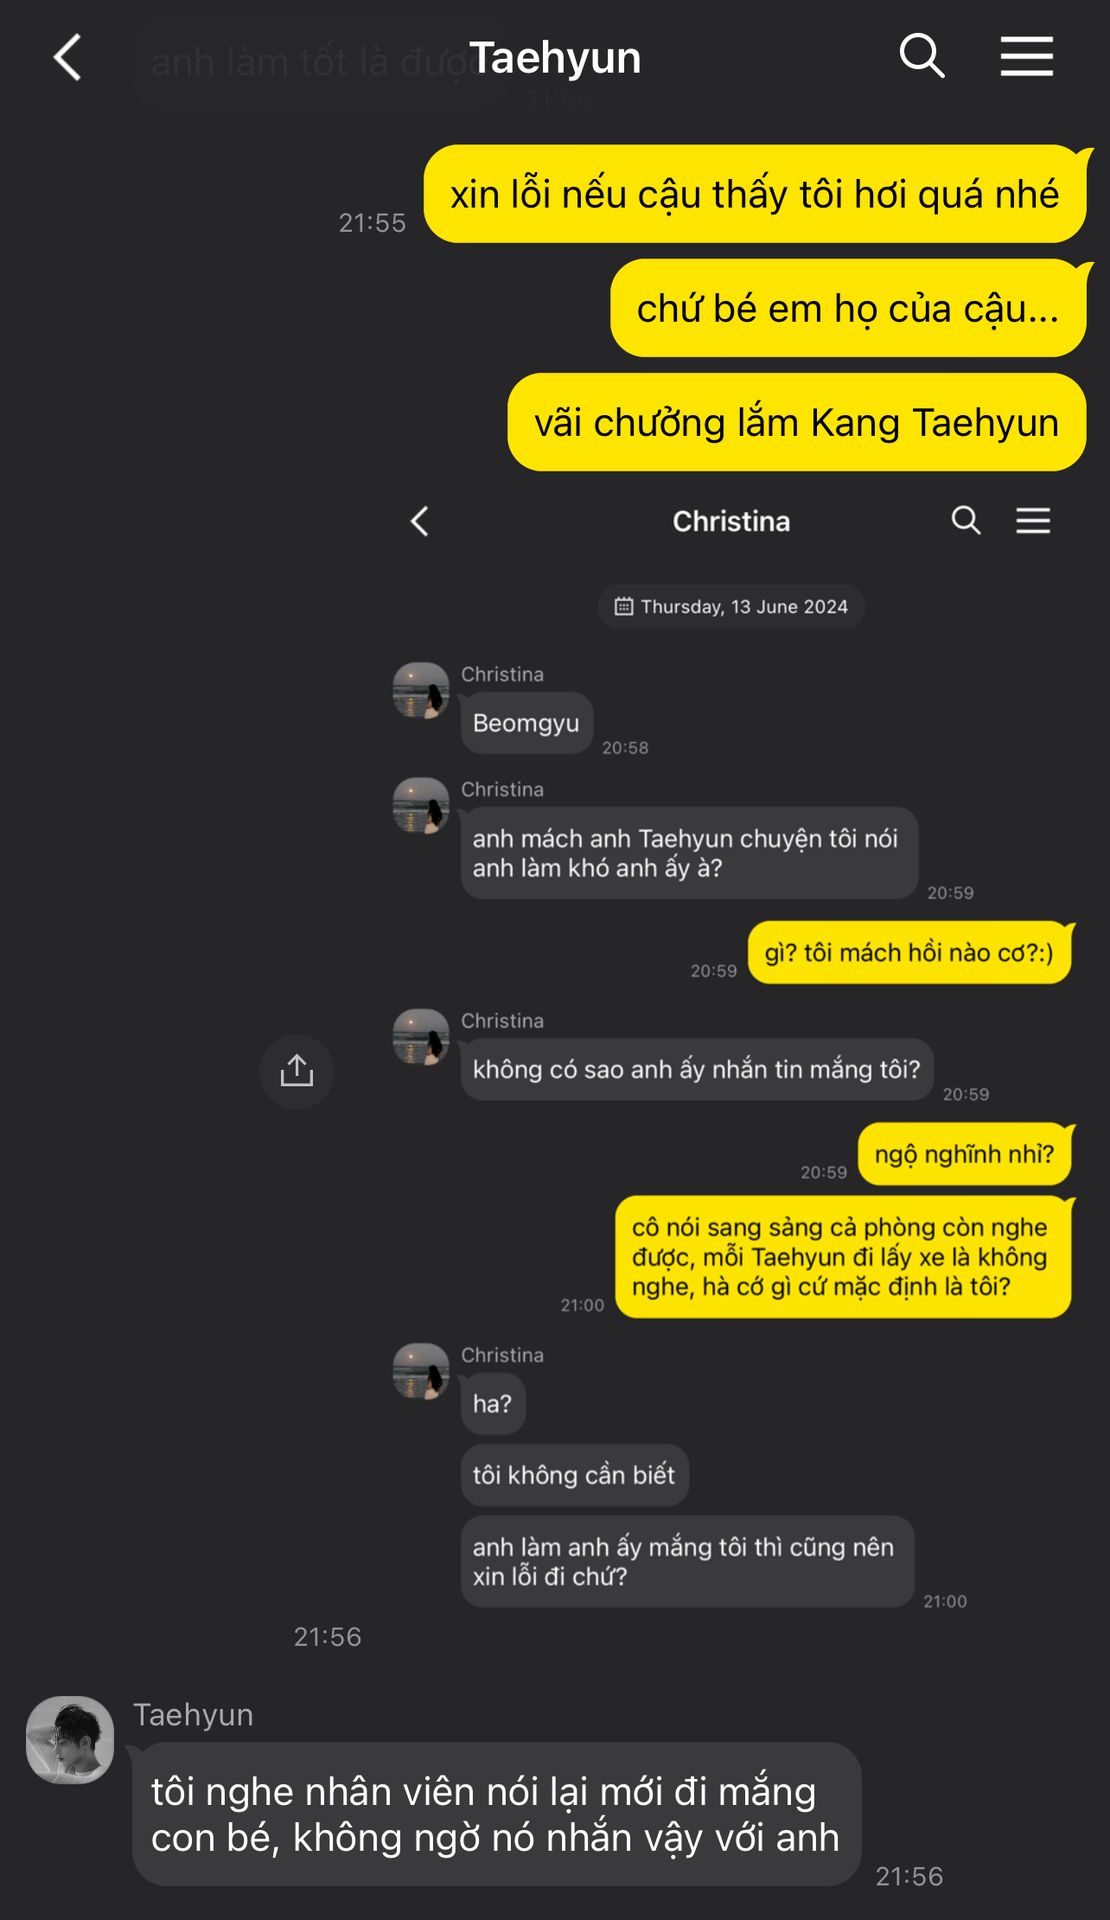
Task: Tap the back arrow in the Christina screenshot
Action: point(420,521)
